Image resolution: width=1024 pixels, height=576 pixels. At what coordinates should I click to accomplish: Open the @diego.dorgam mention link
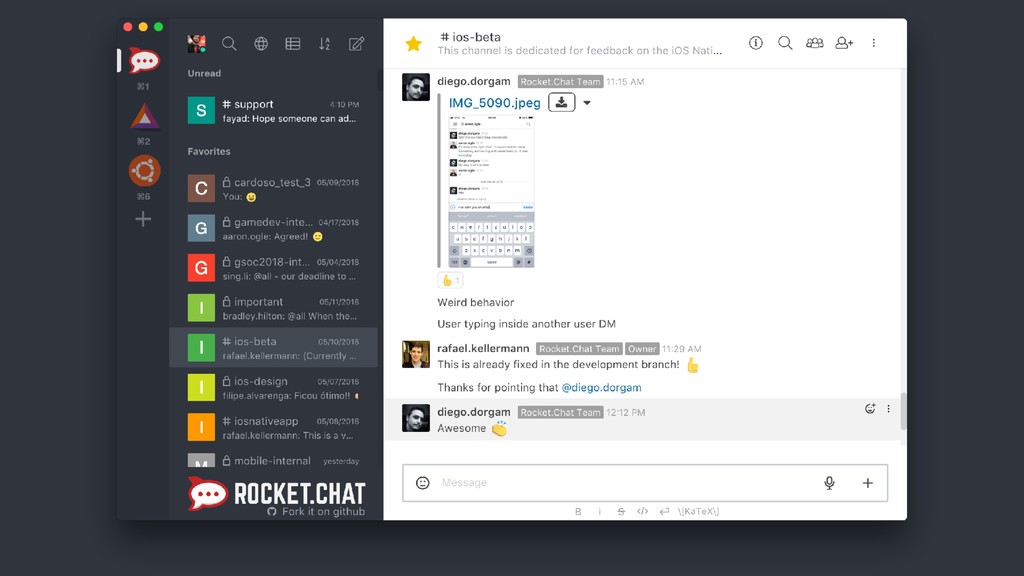601,387
